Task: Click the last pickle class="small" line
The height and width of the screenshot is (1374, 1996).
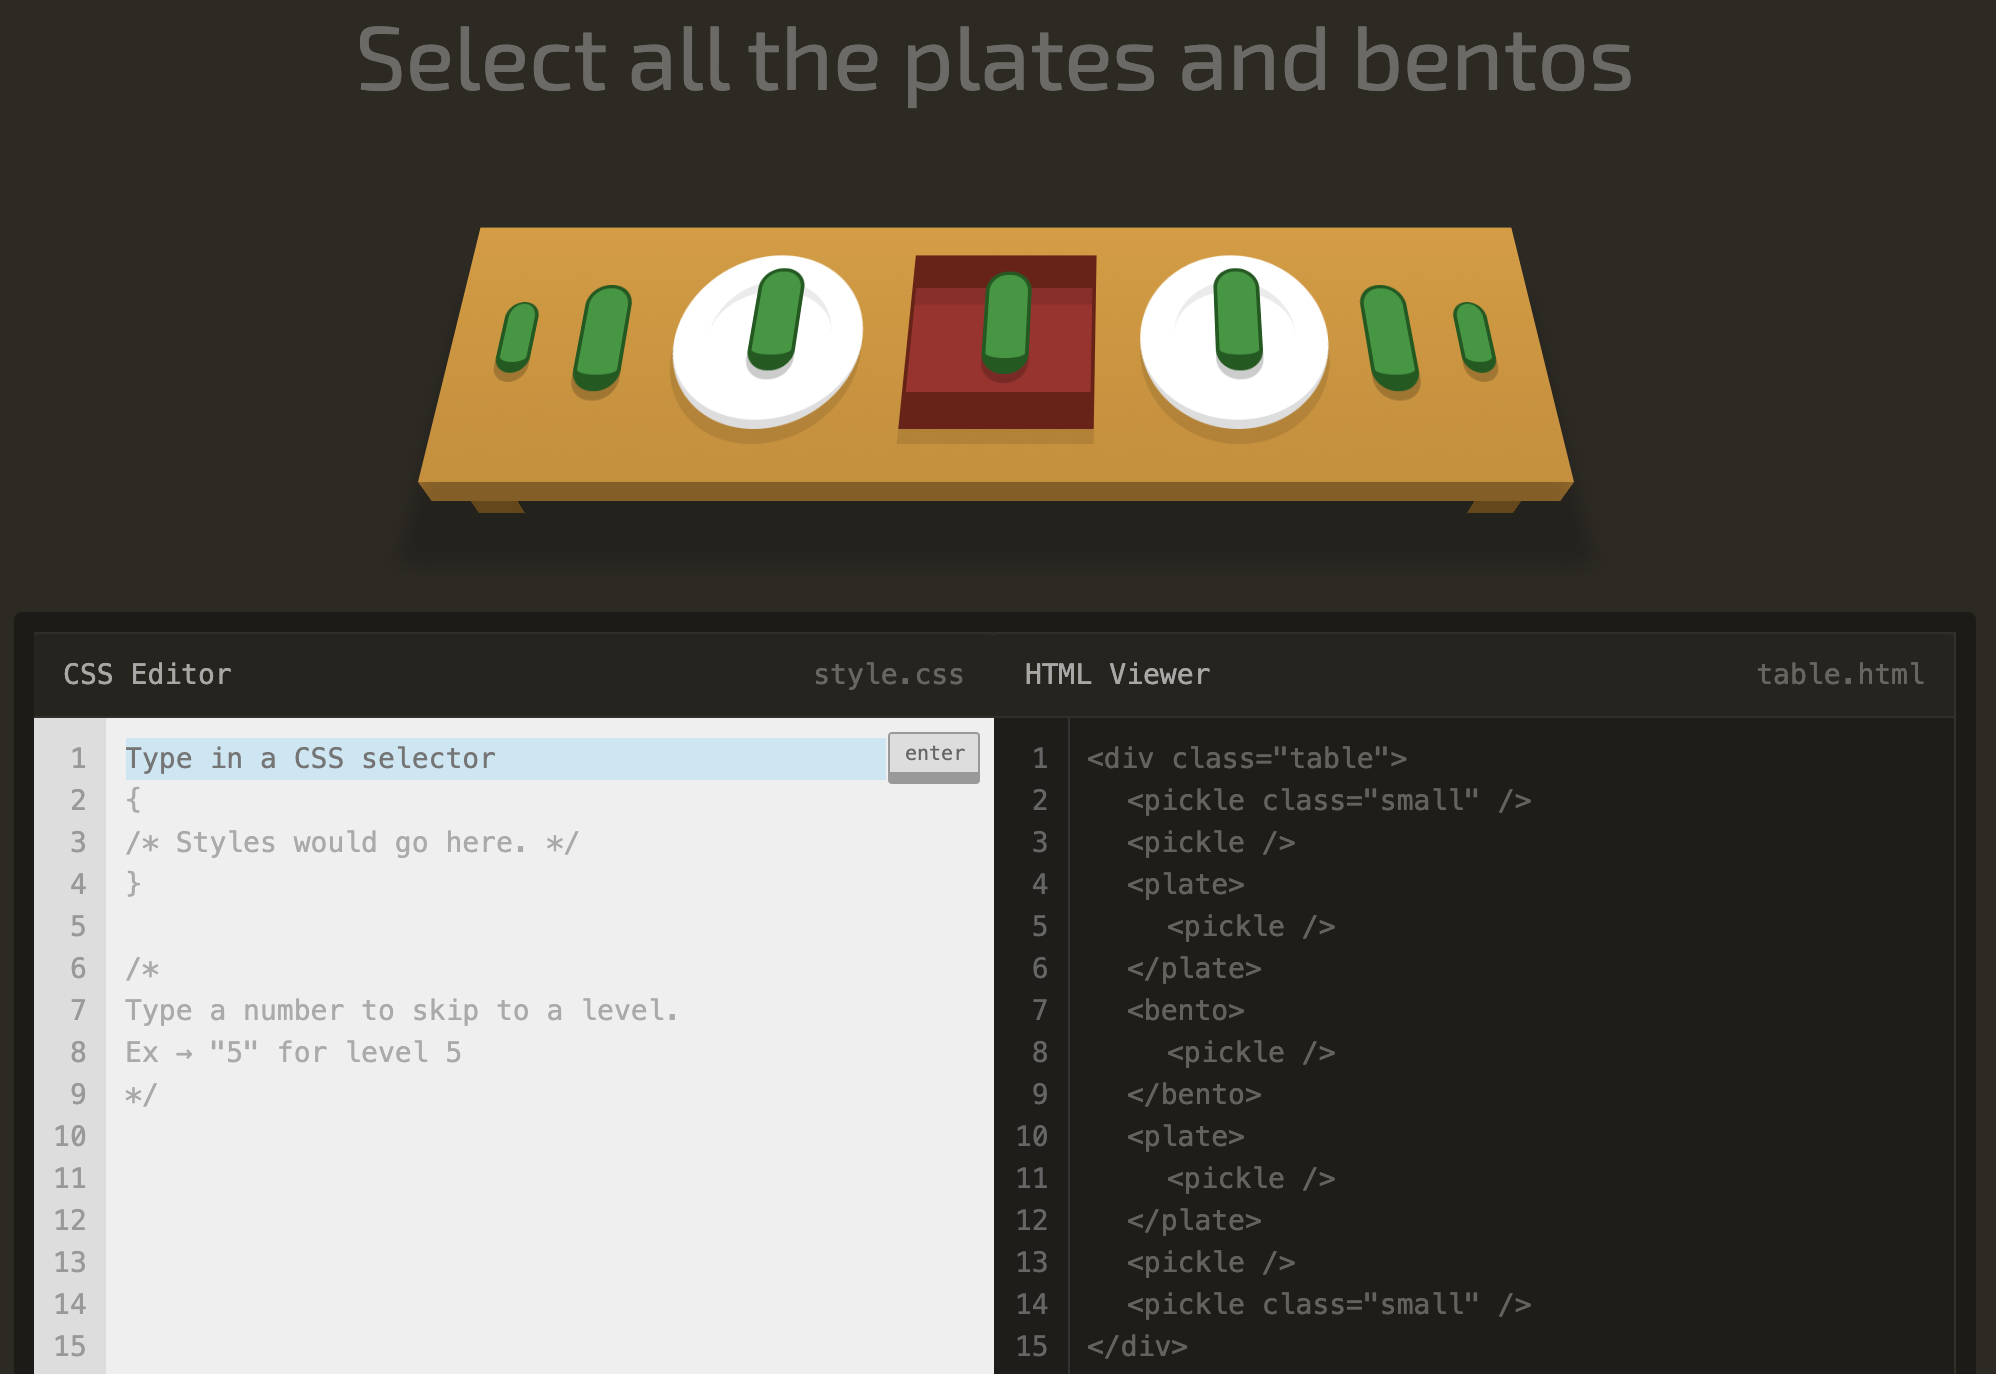Action: click(1328, 1304)
